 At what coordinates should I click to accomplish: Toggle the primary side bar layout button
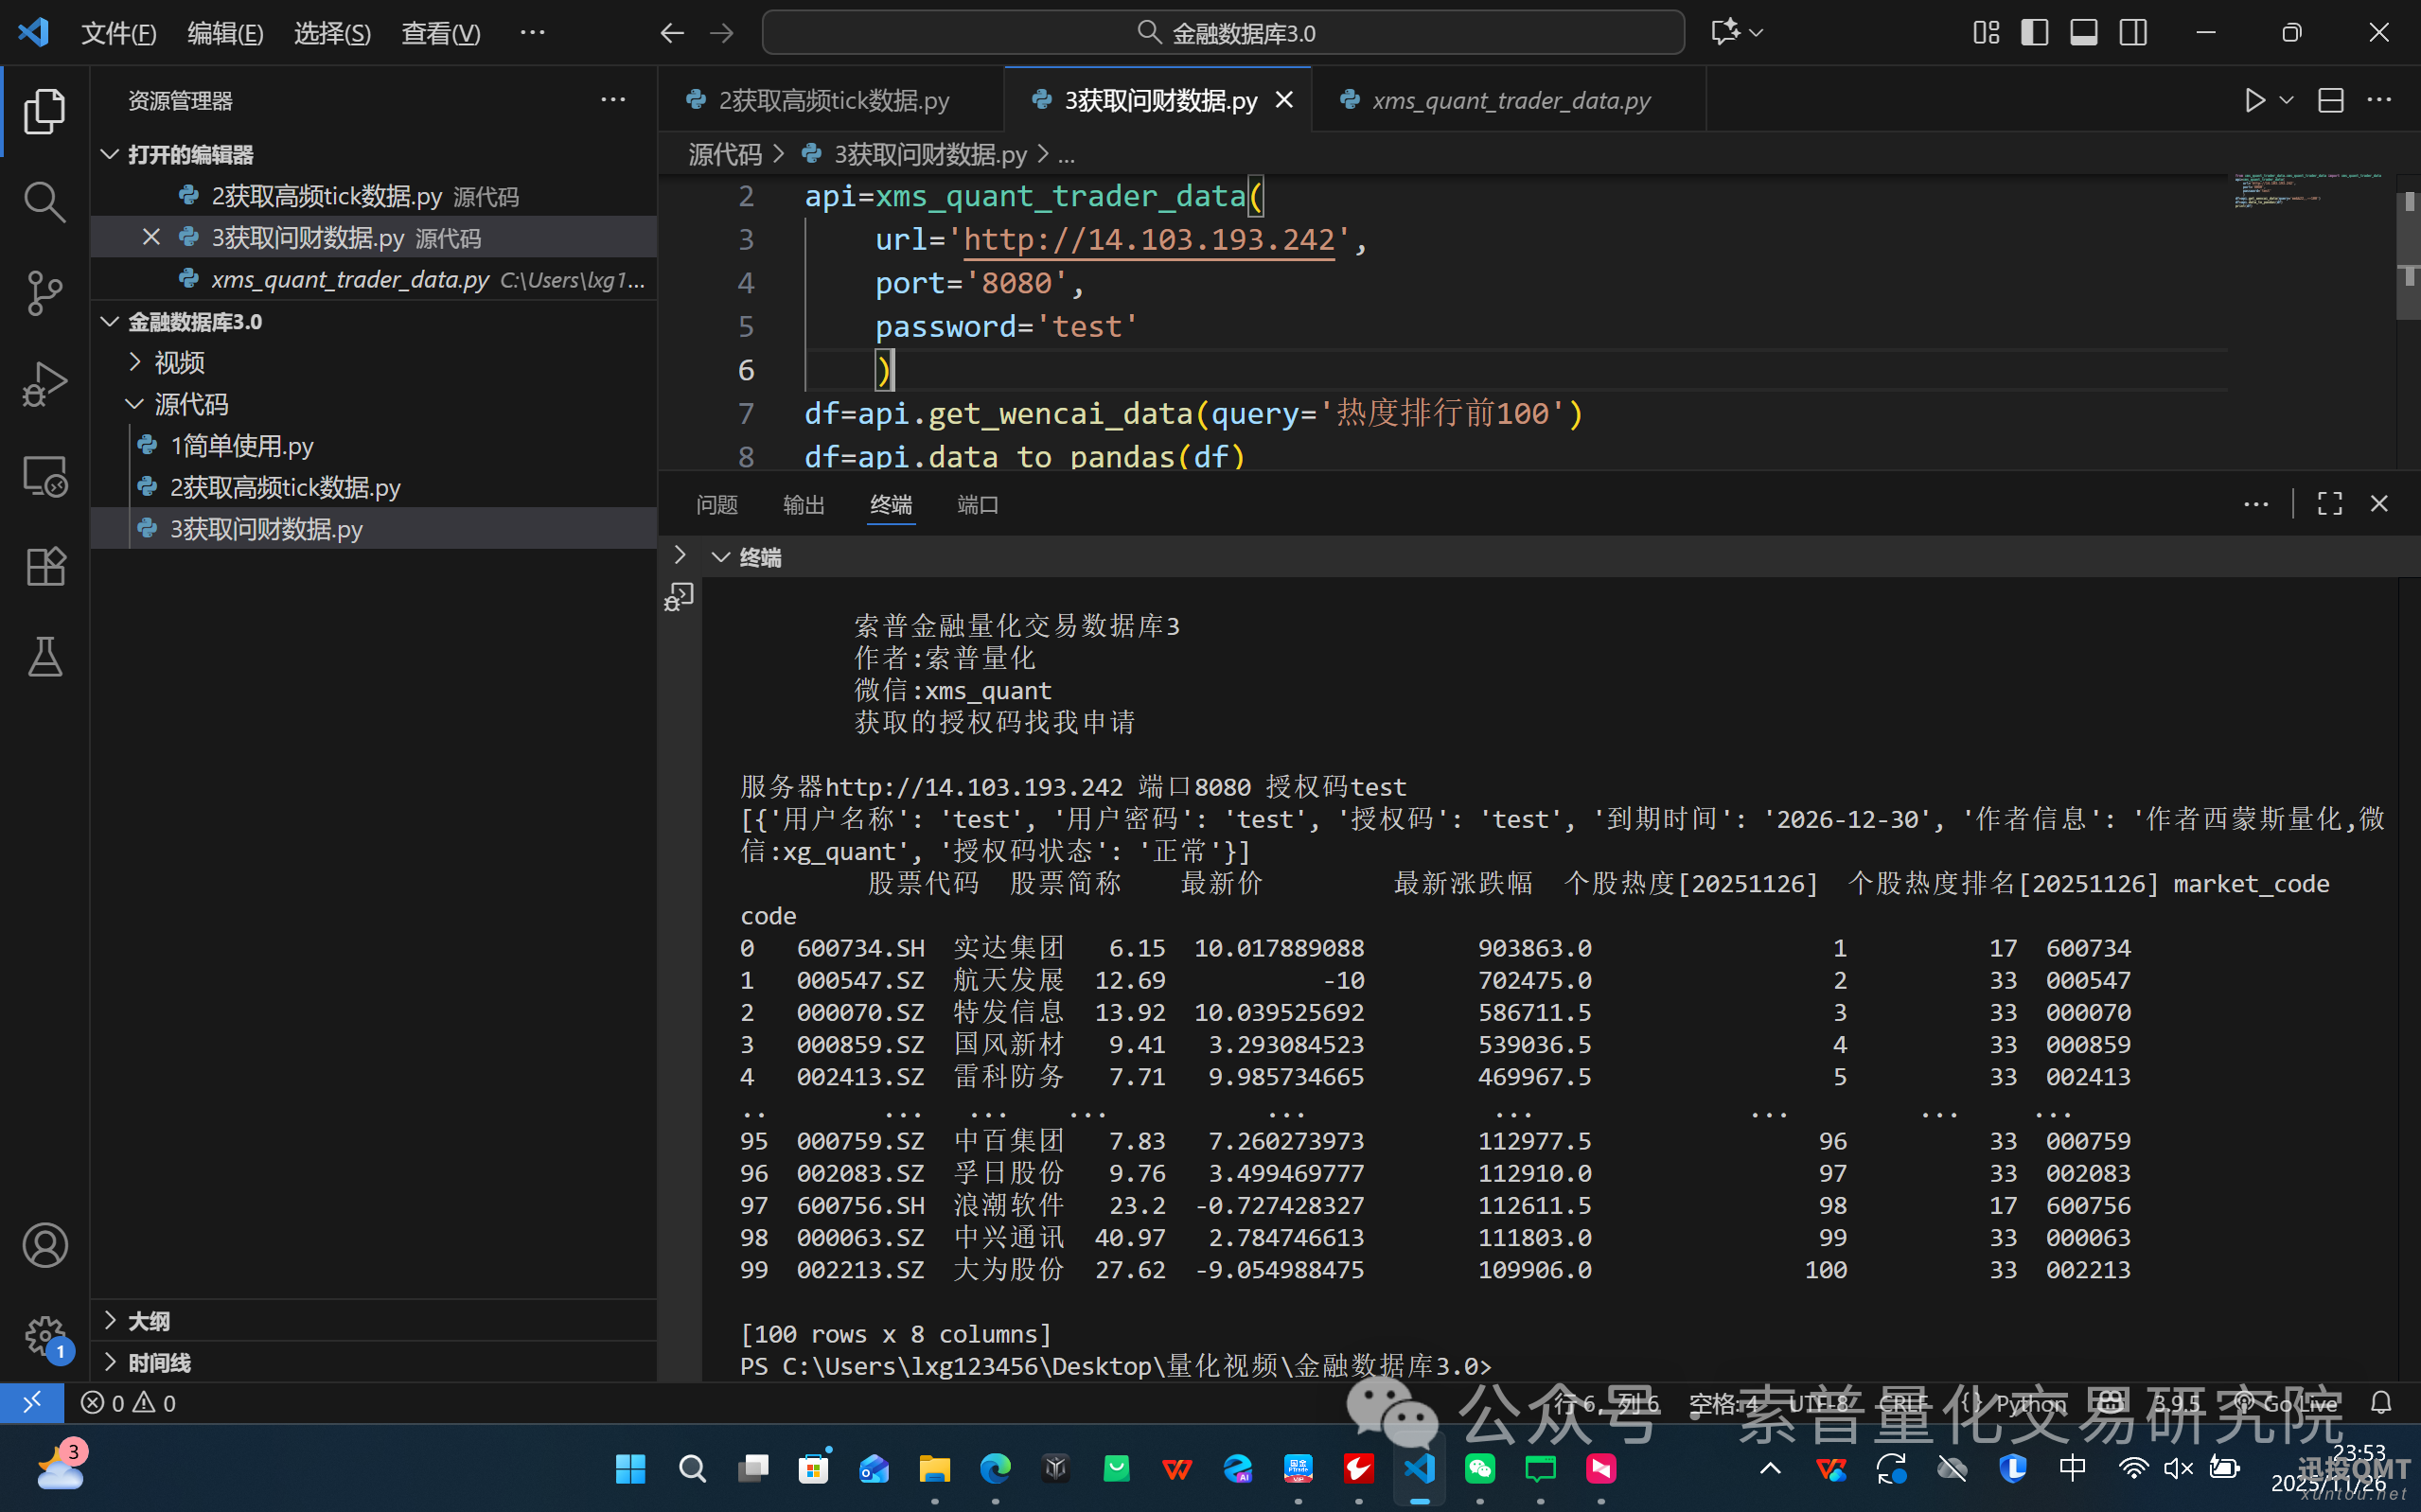pyautogui.click(x=2034, y=33)
